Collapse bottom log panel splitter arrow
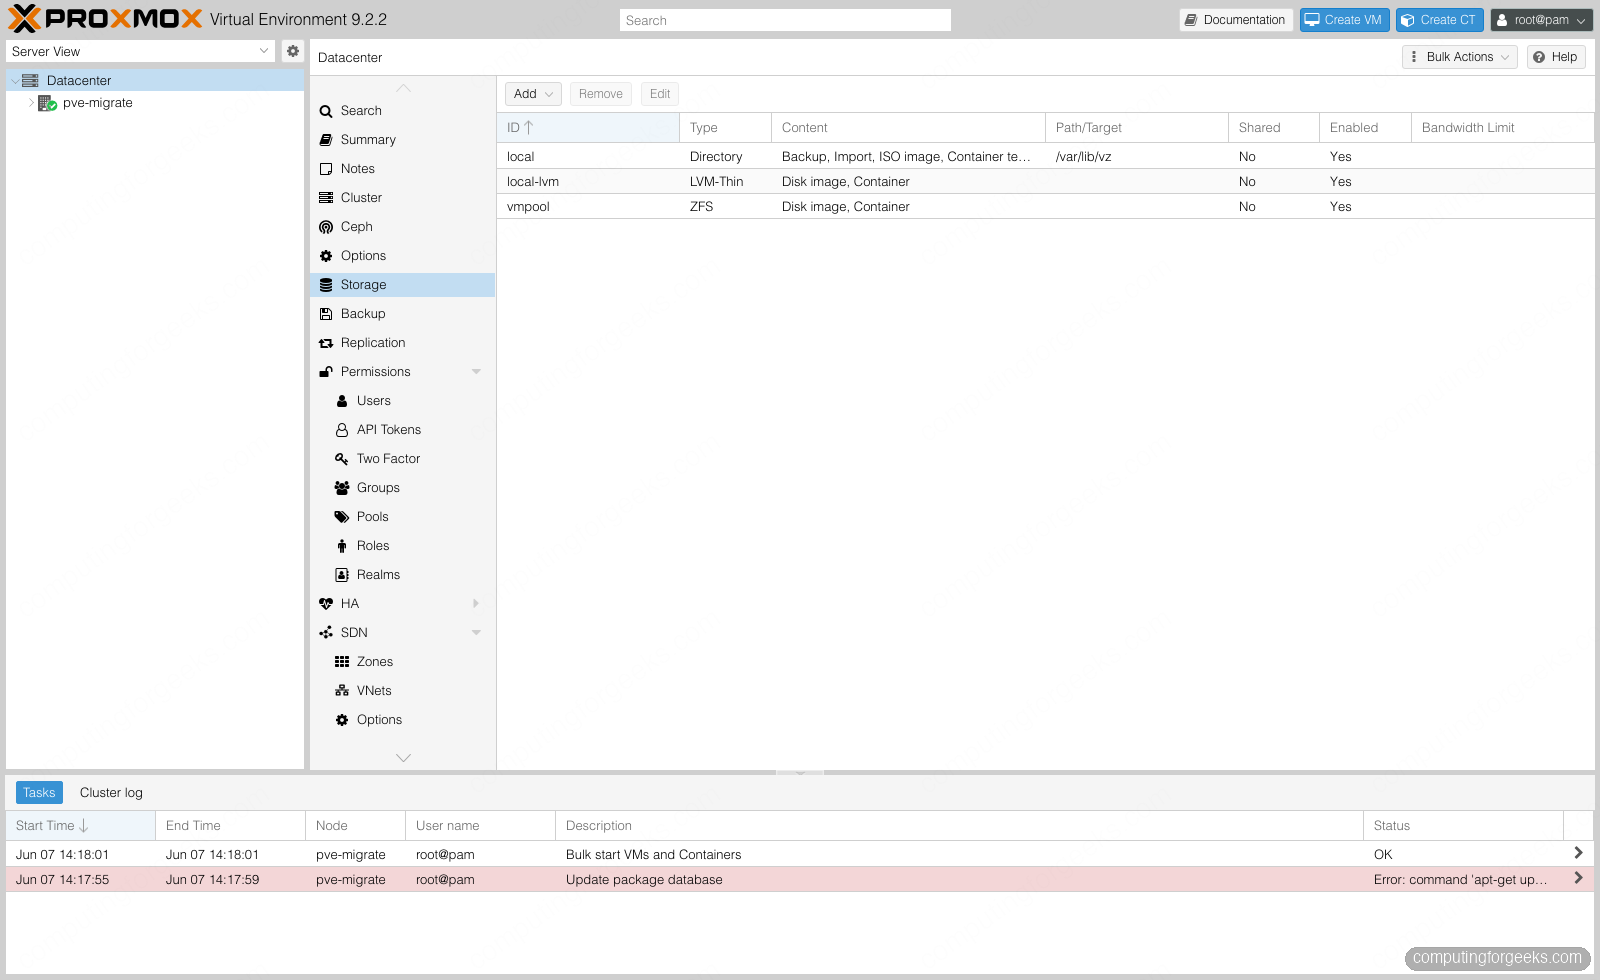This screenshot has height=980, width=1600. [x=800, y=773]
